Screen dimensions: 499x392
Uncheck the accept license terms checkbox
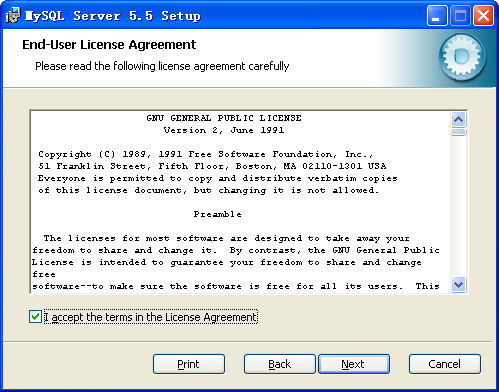pos(35,317)
